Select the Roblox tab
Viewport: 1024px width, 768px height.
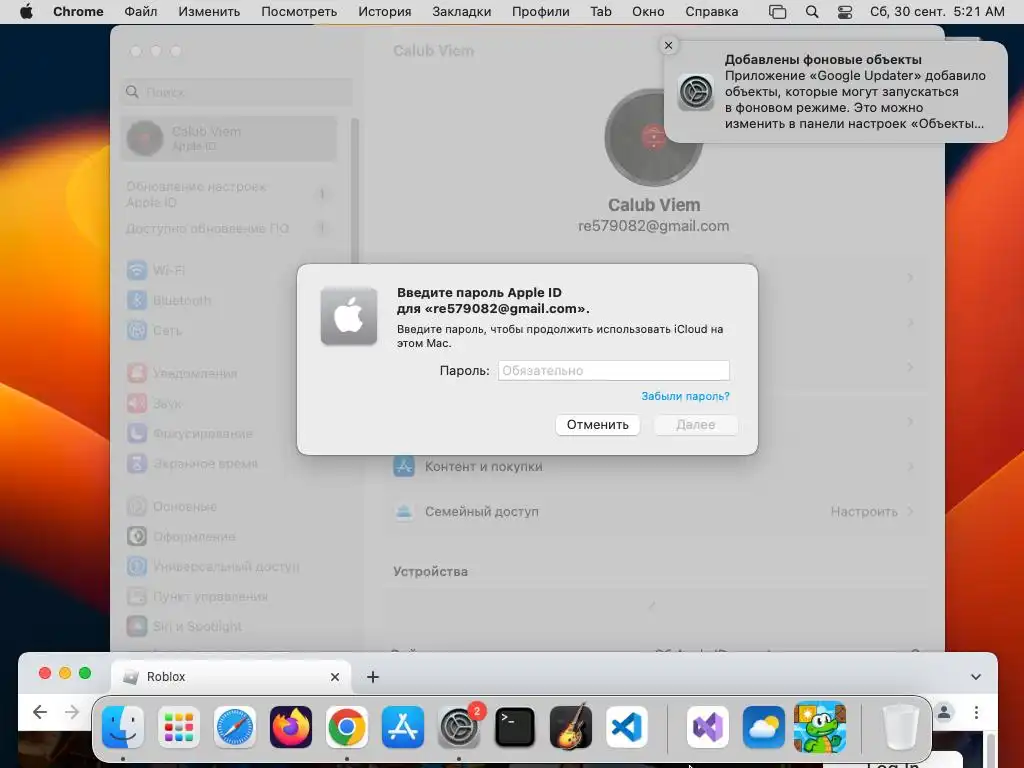tap(231, 677)
